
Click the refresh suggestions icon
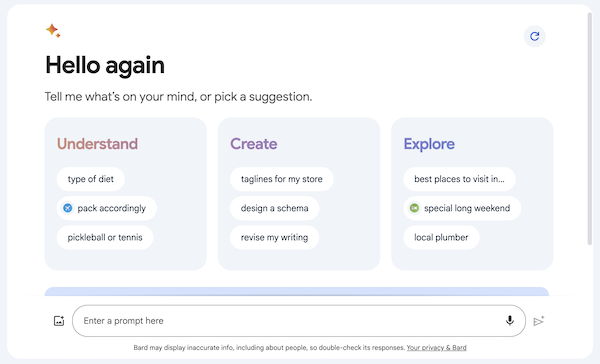(535, 36)
